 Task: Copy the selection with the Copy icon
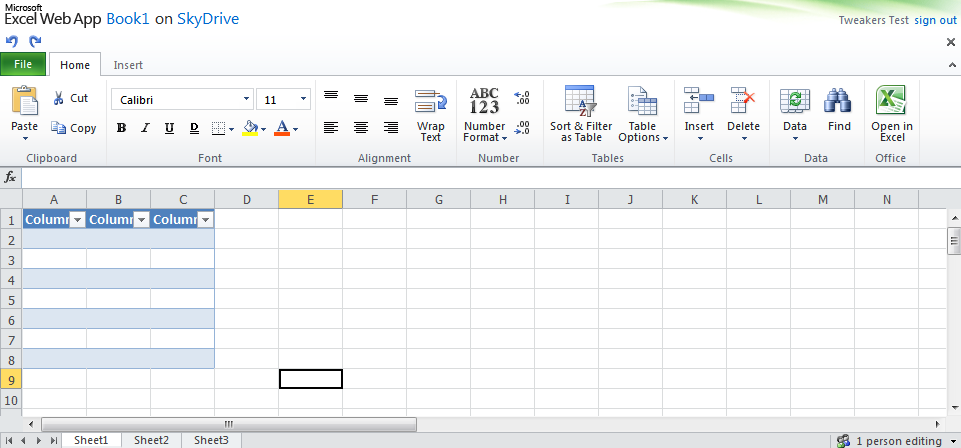point(59,128)
